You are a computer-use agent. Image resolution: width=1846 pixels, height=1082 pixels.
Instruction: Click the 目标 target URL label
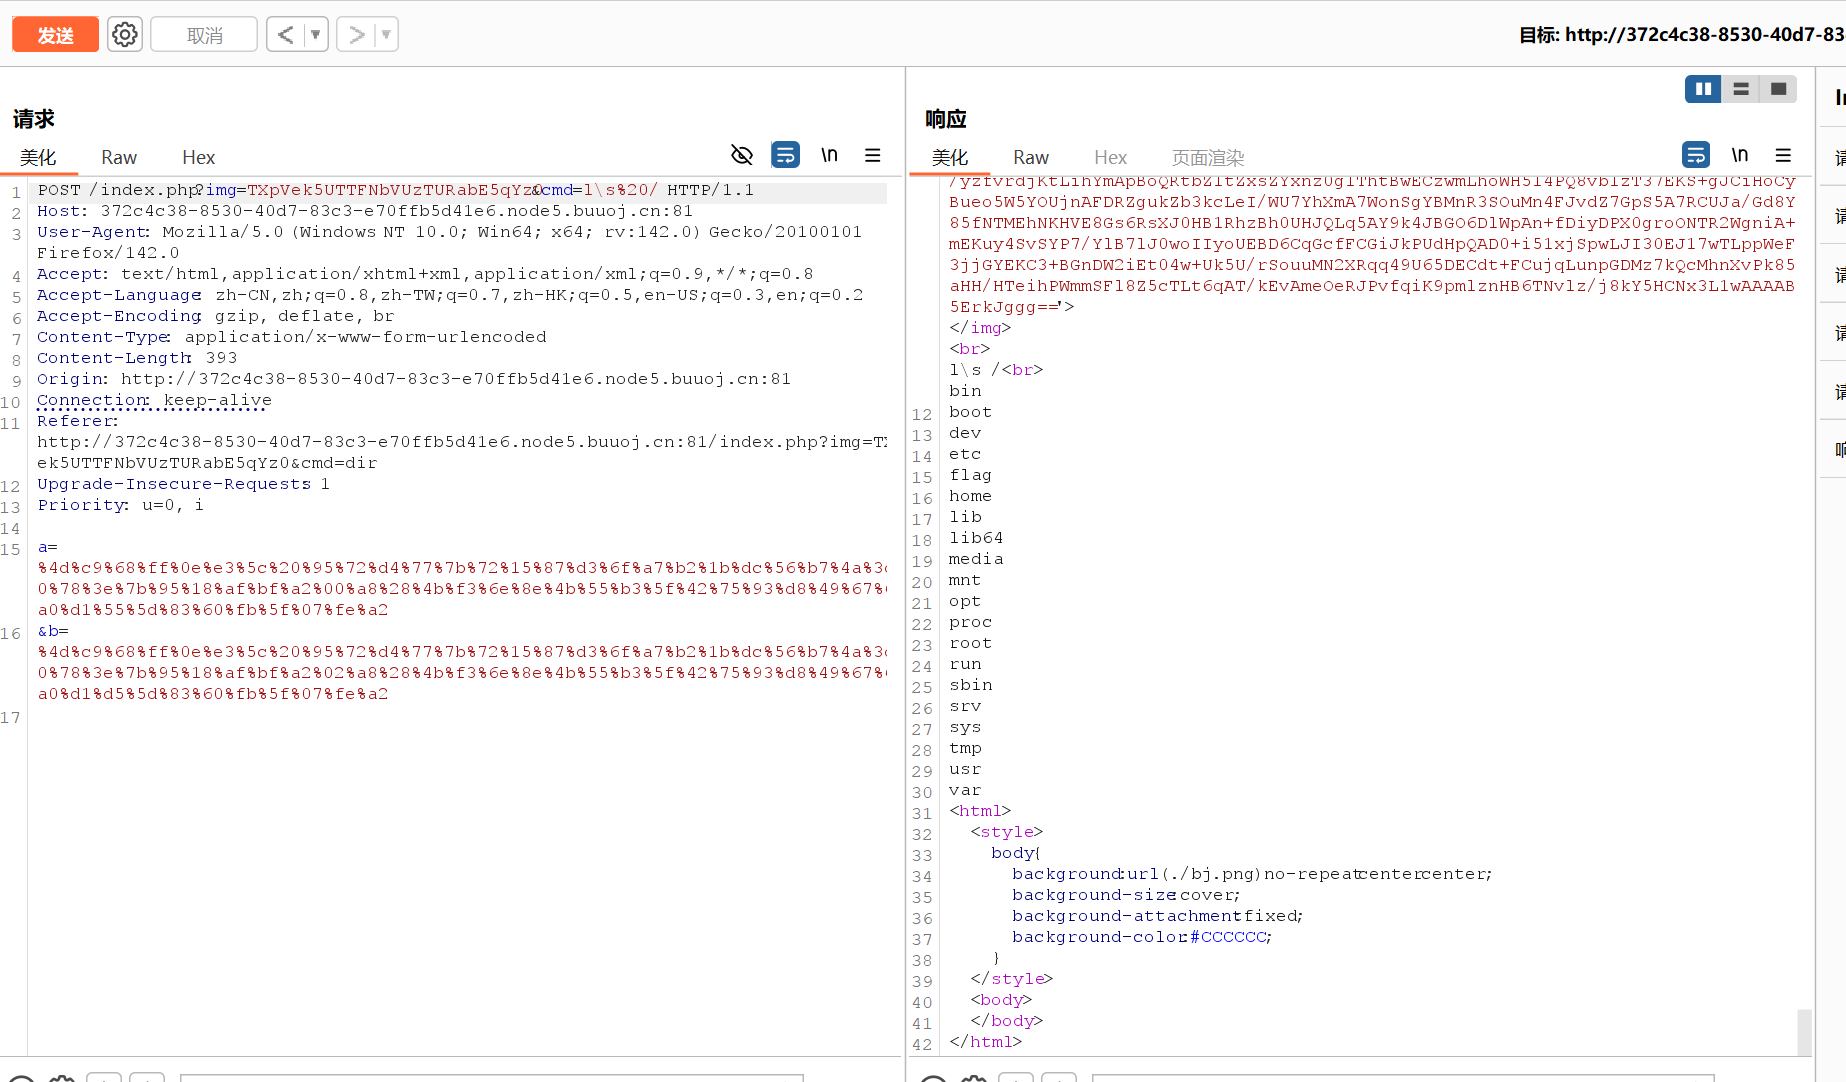tap(1681, 35)
